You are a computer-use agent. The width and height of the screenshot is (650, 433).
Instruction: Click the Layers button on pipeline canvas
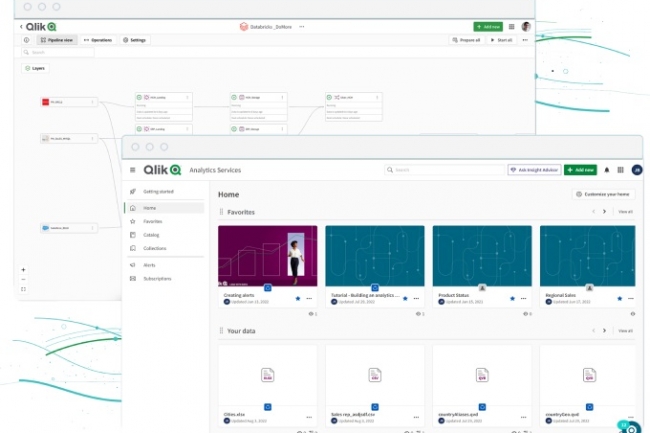(35, 68)
